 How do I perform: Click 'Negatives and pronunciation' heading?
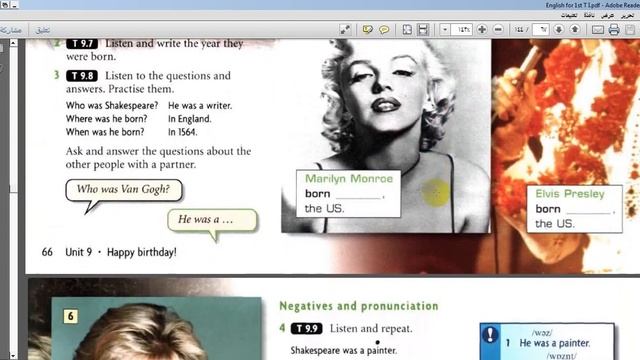(359, 306)
